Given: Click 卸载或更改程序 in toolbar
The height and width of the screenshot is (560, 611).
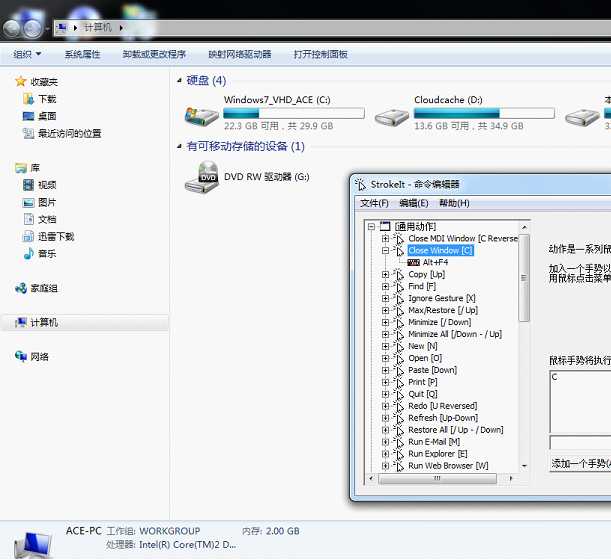Looking at the screenshot, I should click(154, 54).
